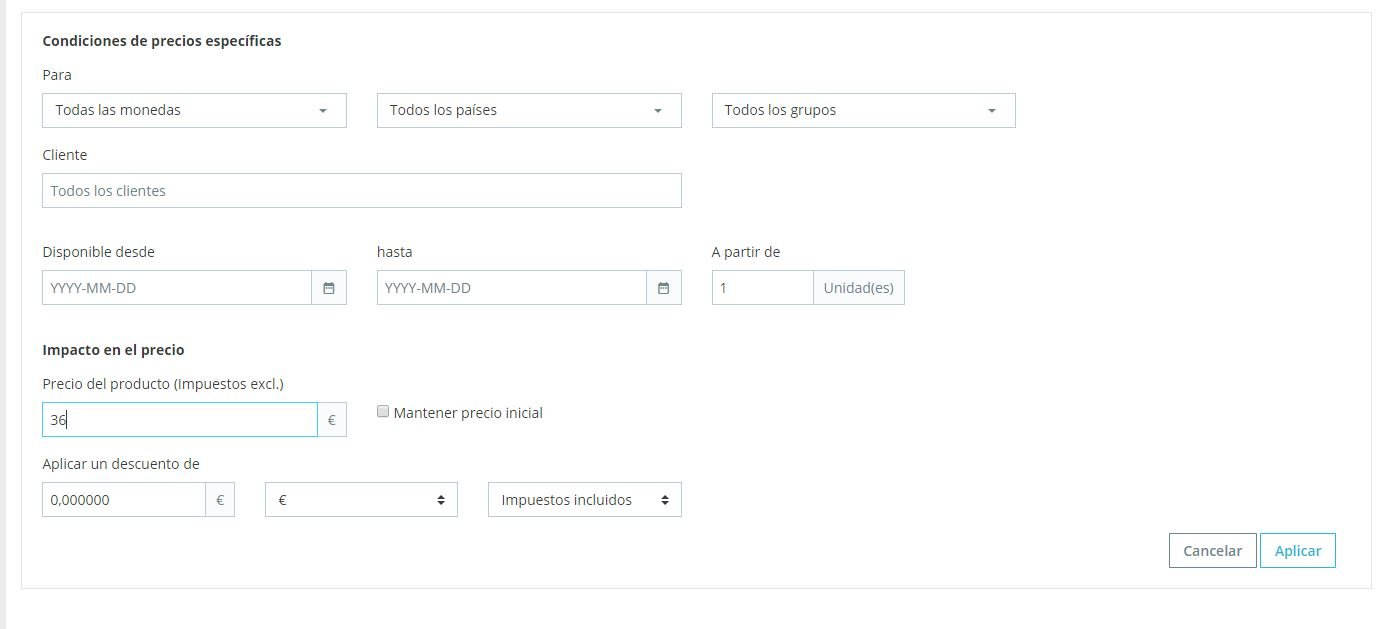Select the A partir de quantity field
Image resolution: width=1376 pixels, height=629 pixels.
coord(762,288)
